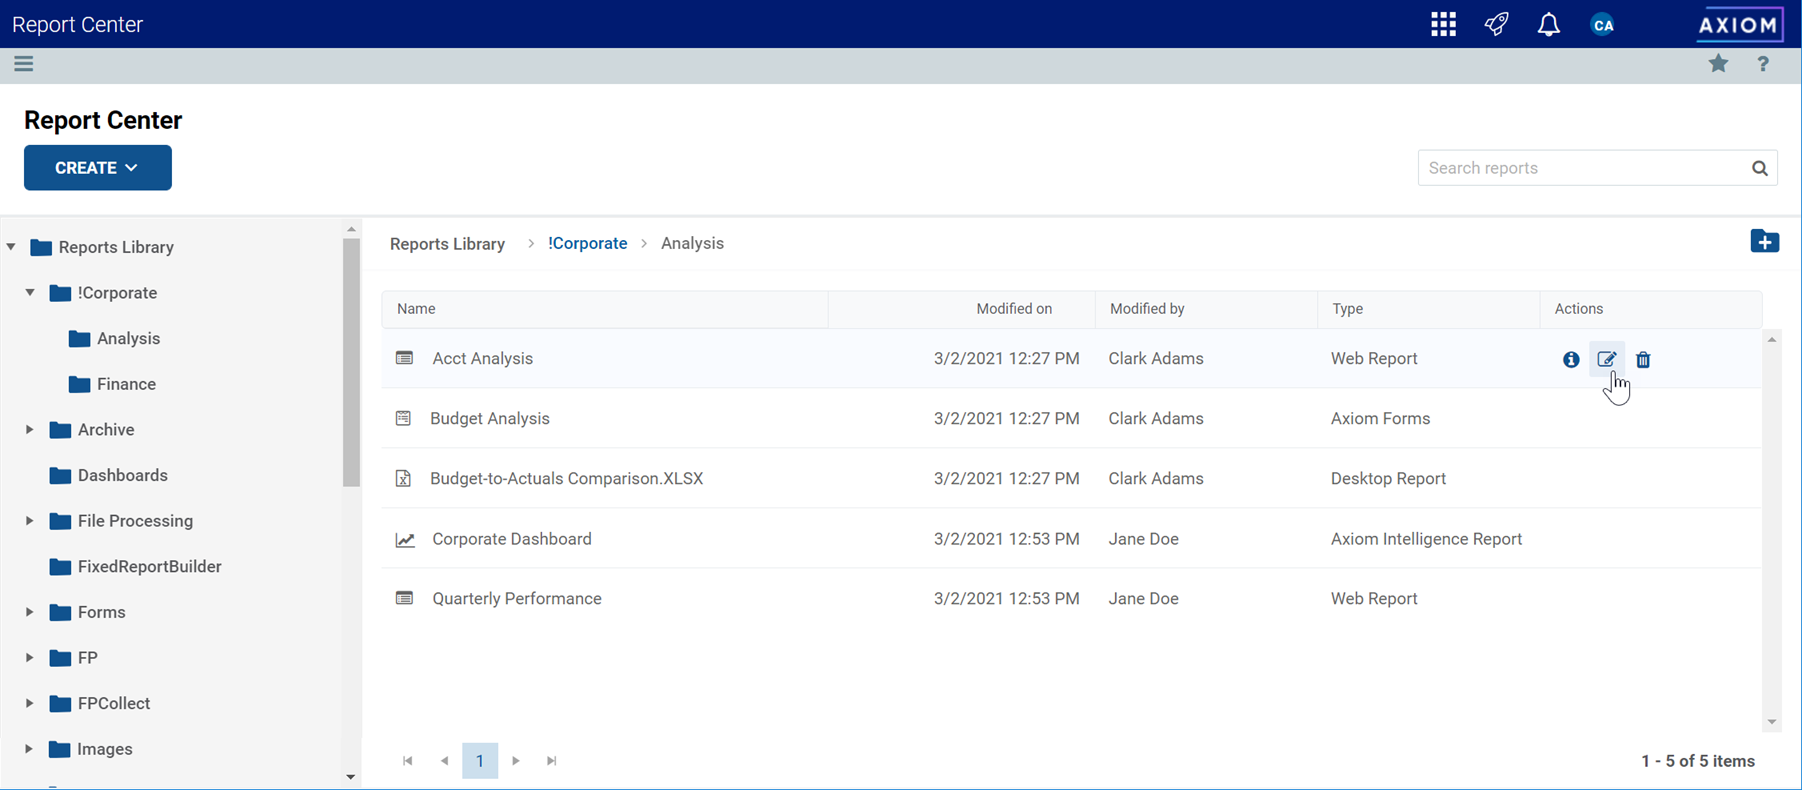Collapse the Reports Library tree node
Viewport: 1802px width, 790px height.
pos(11,246)
